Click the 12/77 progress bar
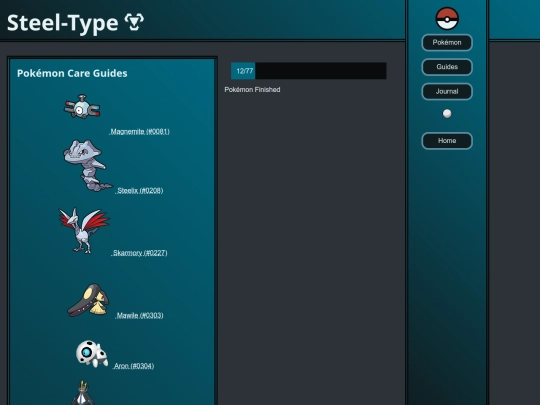This screenshot has width=540, height=405. pyautogui.click(x=309, y=71)
